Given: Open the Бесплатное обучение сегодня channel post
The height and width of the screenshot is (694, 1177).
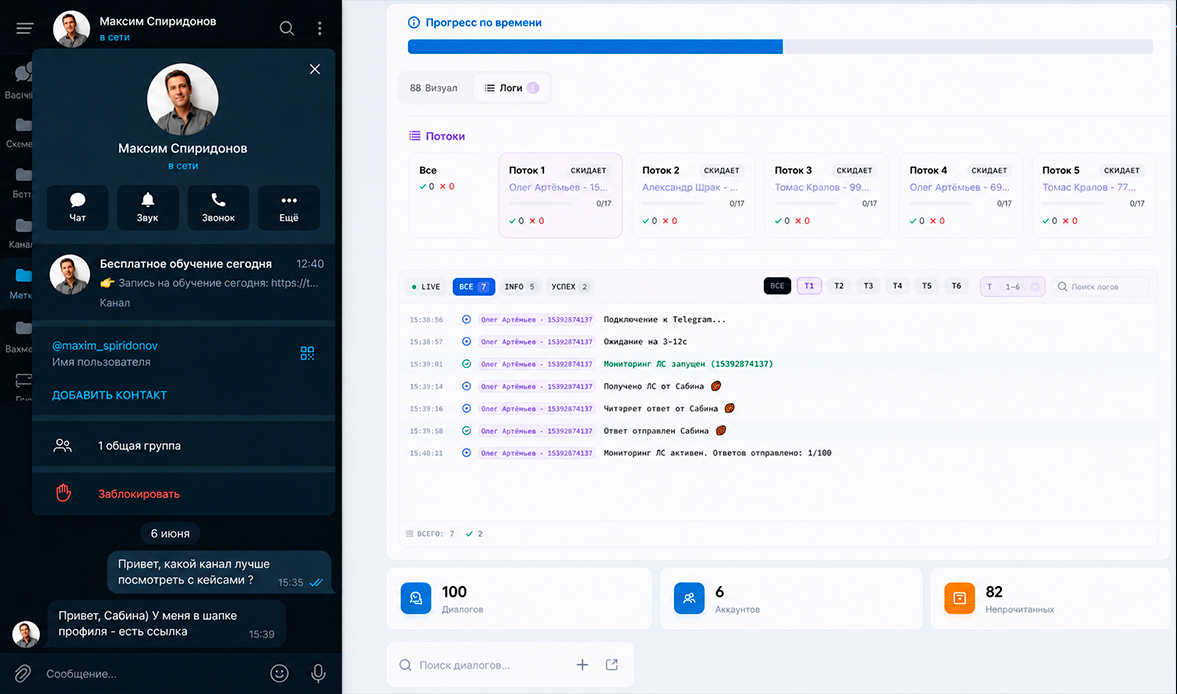Looking at the screenshot, I should (183, 283).
